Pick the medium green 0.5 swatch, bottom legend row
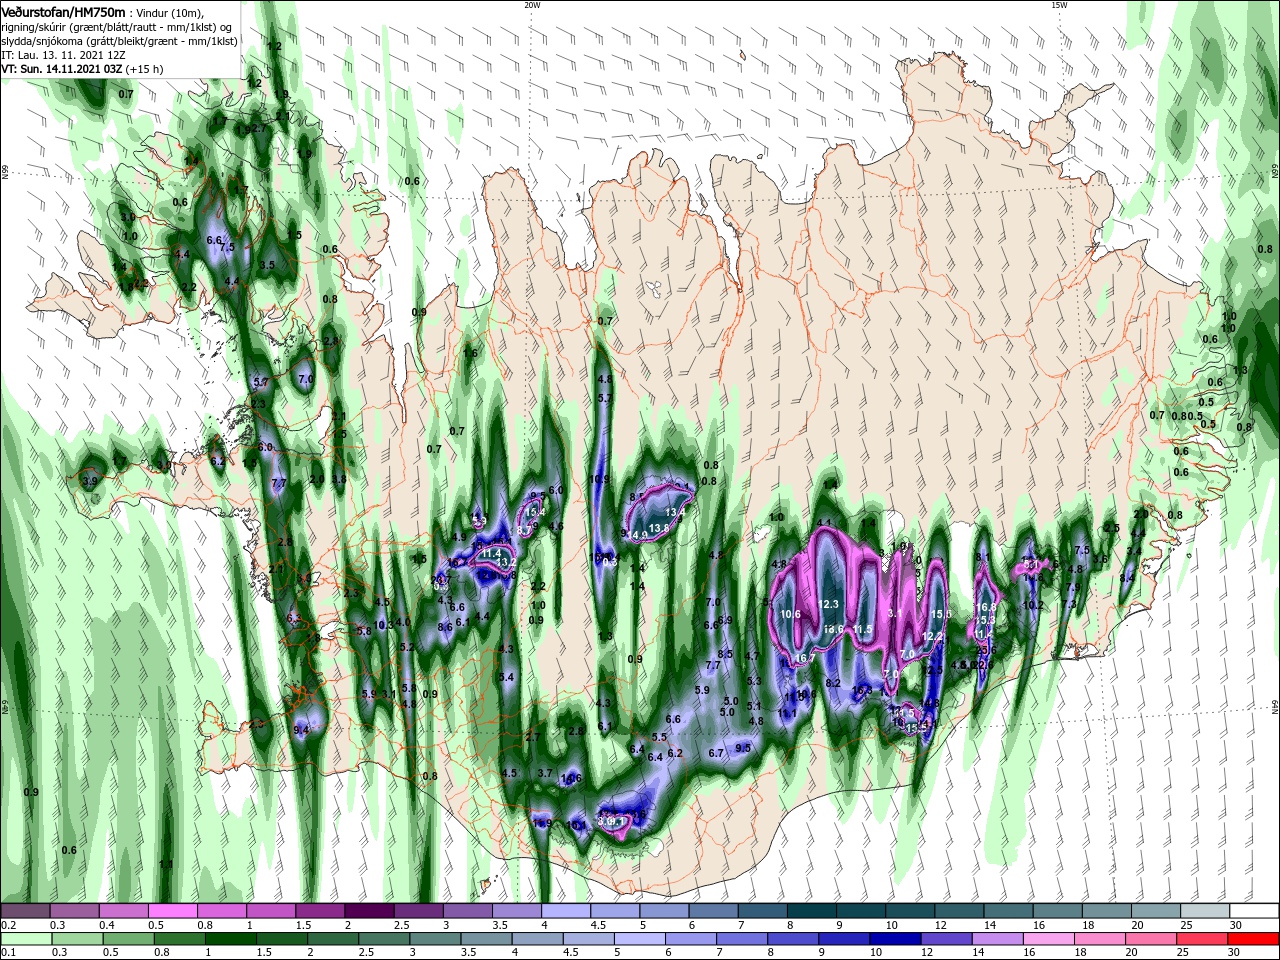This screenshot has height=960, width=1280. (128, 940)
